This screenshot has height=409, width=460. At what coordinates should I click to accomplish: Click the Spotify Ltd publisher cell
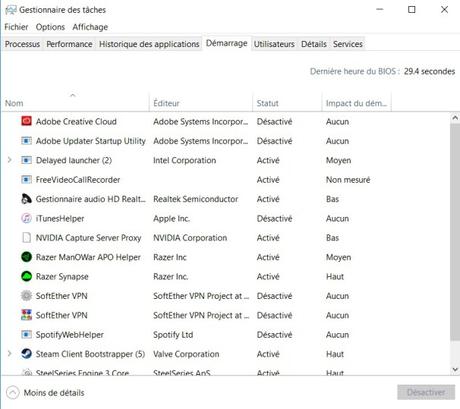(x=173, y=335)
